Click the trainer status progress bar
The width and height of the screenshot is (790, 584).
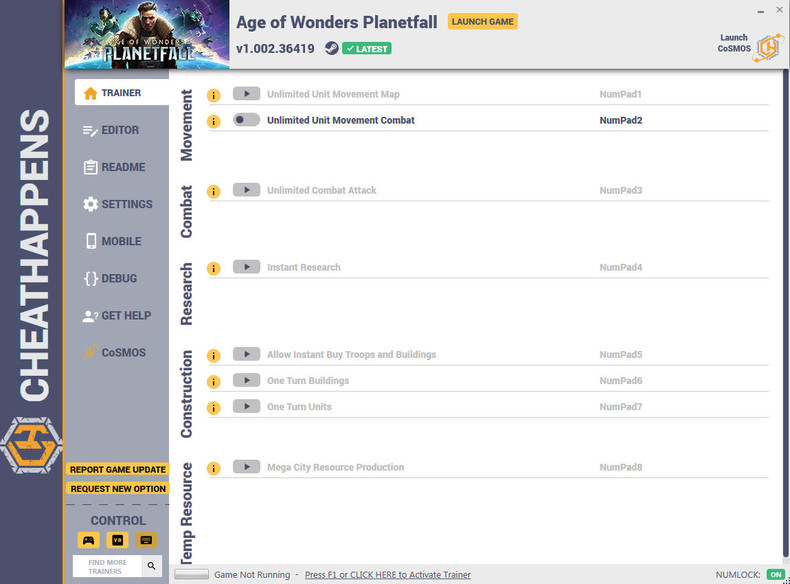(x=191, y=574)
